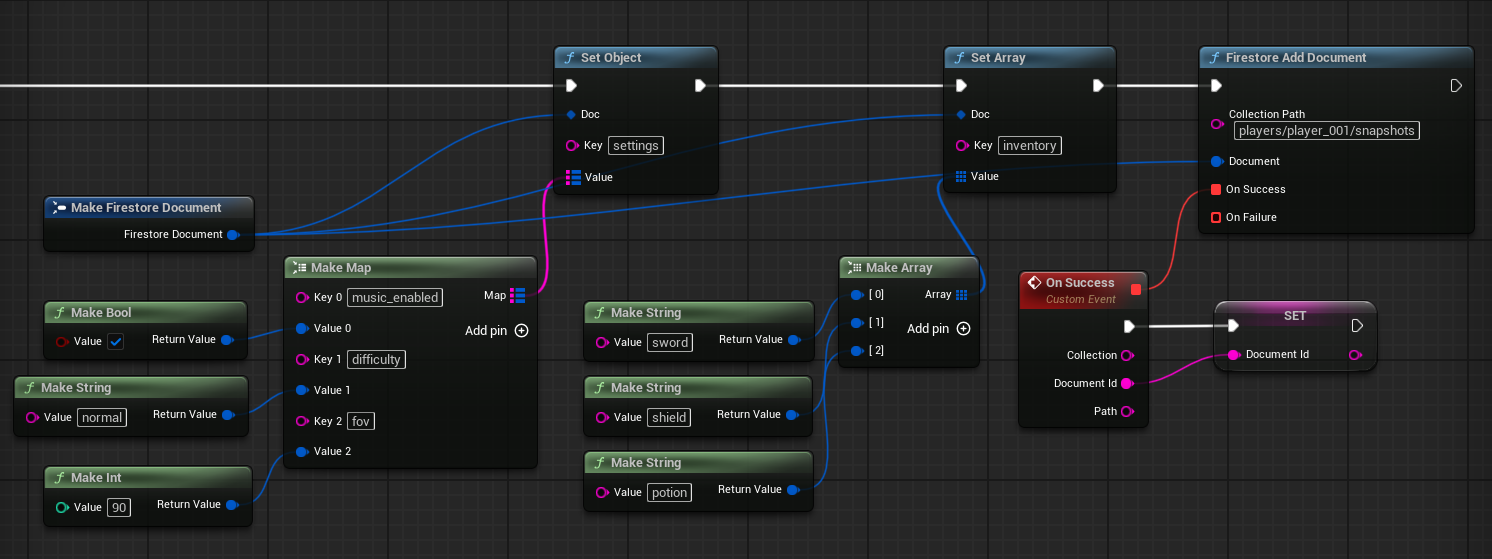
Task: Select the SET node header
Action: 1294,315
